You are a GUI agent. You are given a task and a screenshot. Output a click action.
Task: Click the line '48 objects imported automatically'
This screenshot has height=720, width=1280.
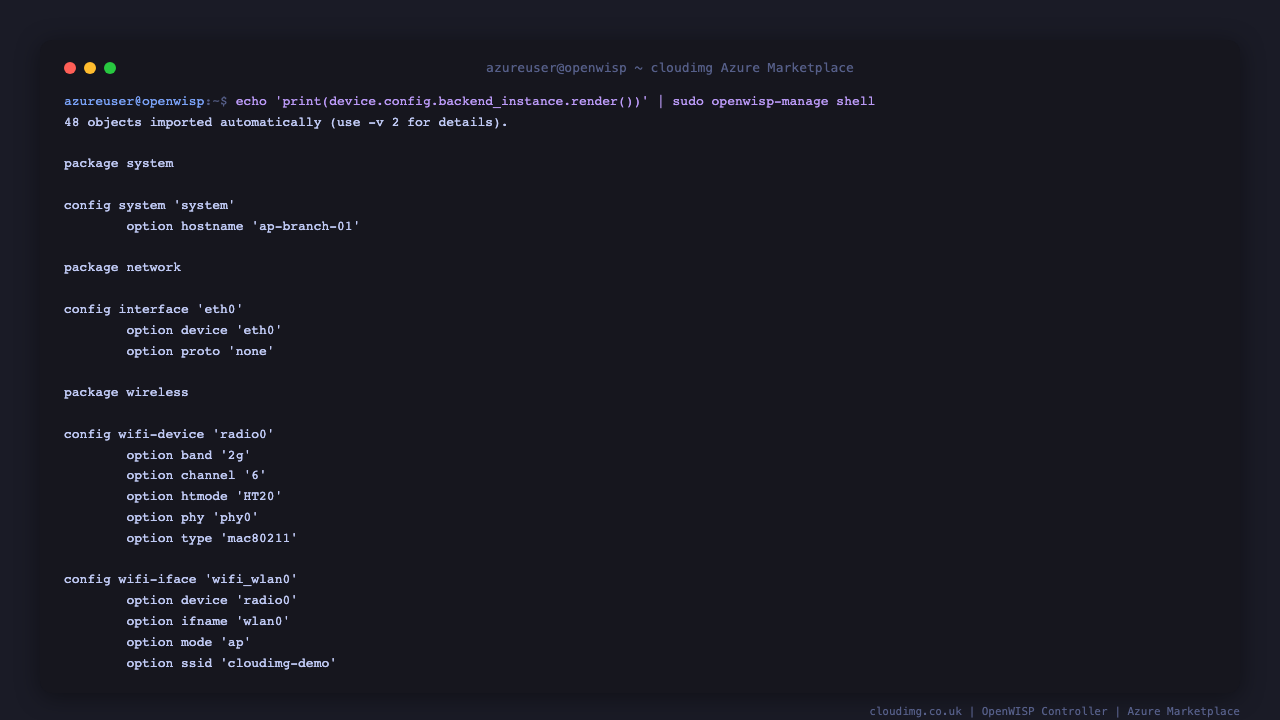pos(286,123)
